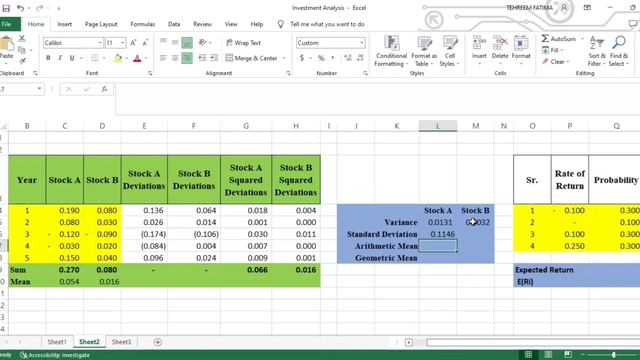Adjust the zoom slider handle
Viewport: 640px width, 360px height.
pos(613,355)
